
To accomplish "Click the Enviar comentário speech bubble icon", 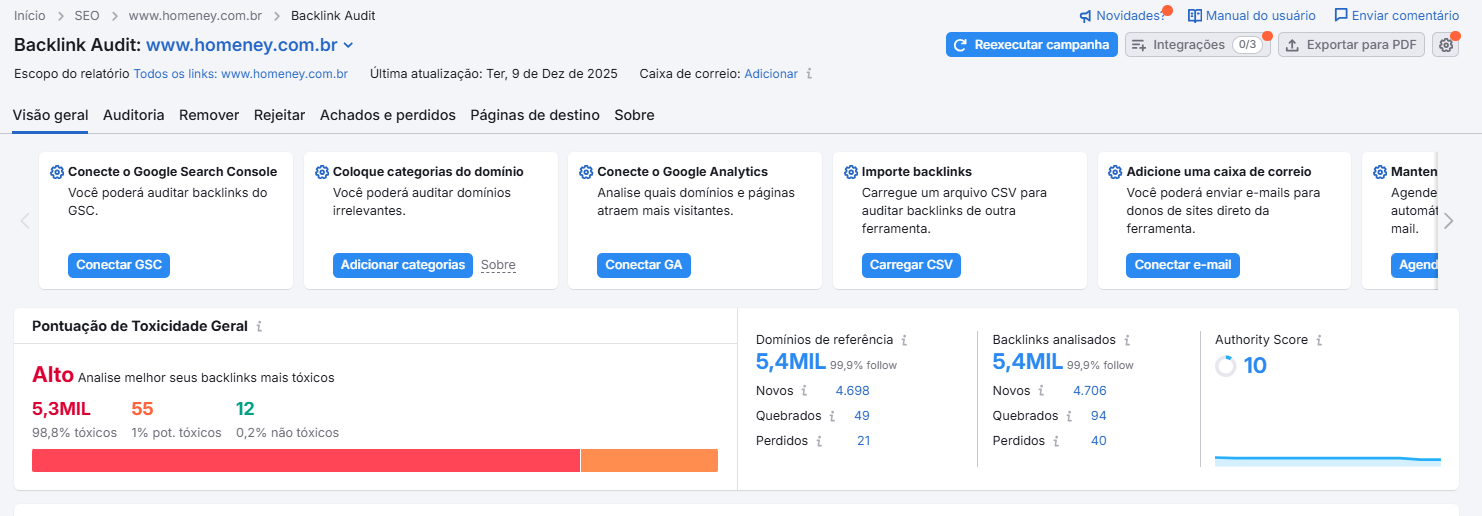I will tap(1341, 16).
